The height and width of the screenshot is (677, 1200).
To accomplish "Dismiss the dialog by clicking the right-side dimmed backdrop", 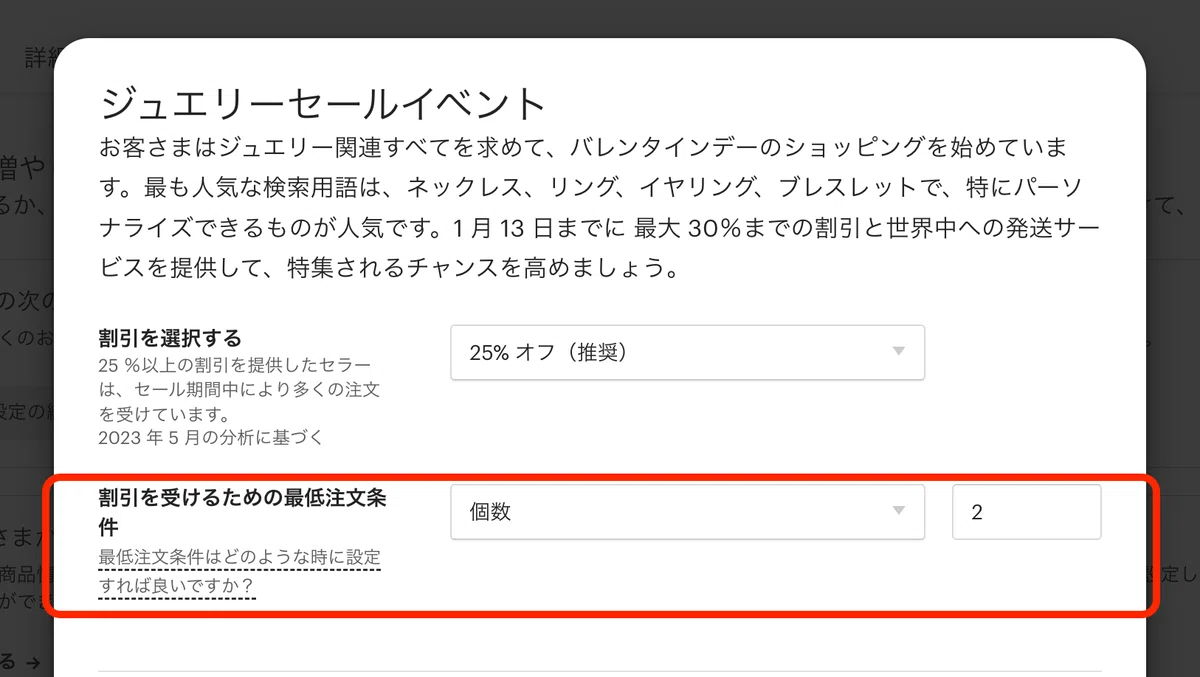I will (x=1173, y=350).
